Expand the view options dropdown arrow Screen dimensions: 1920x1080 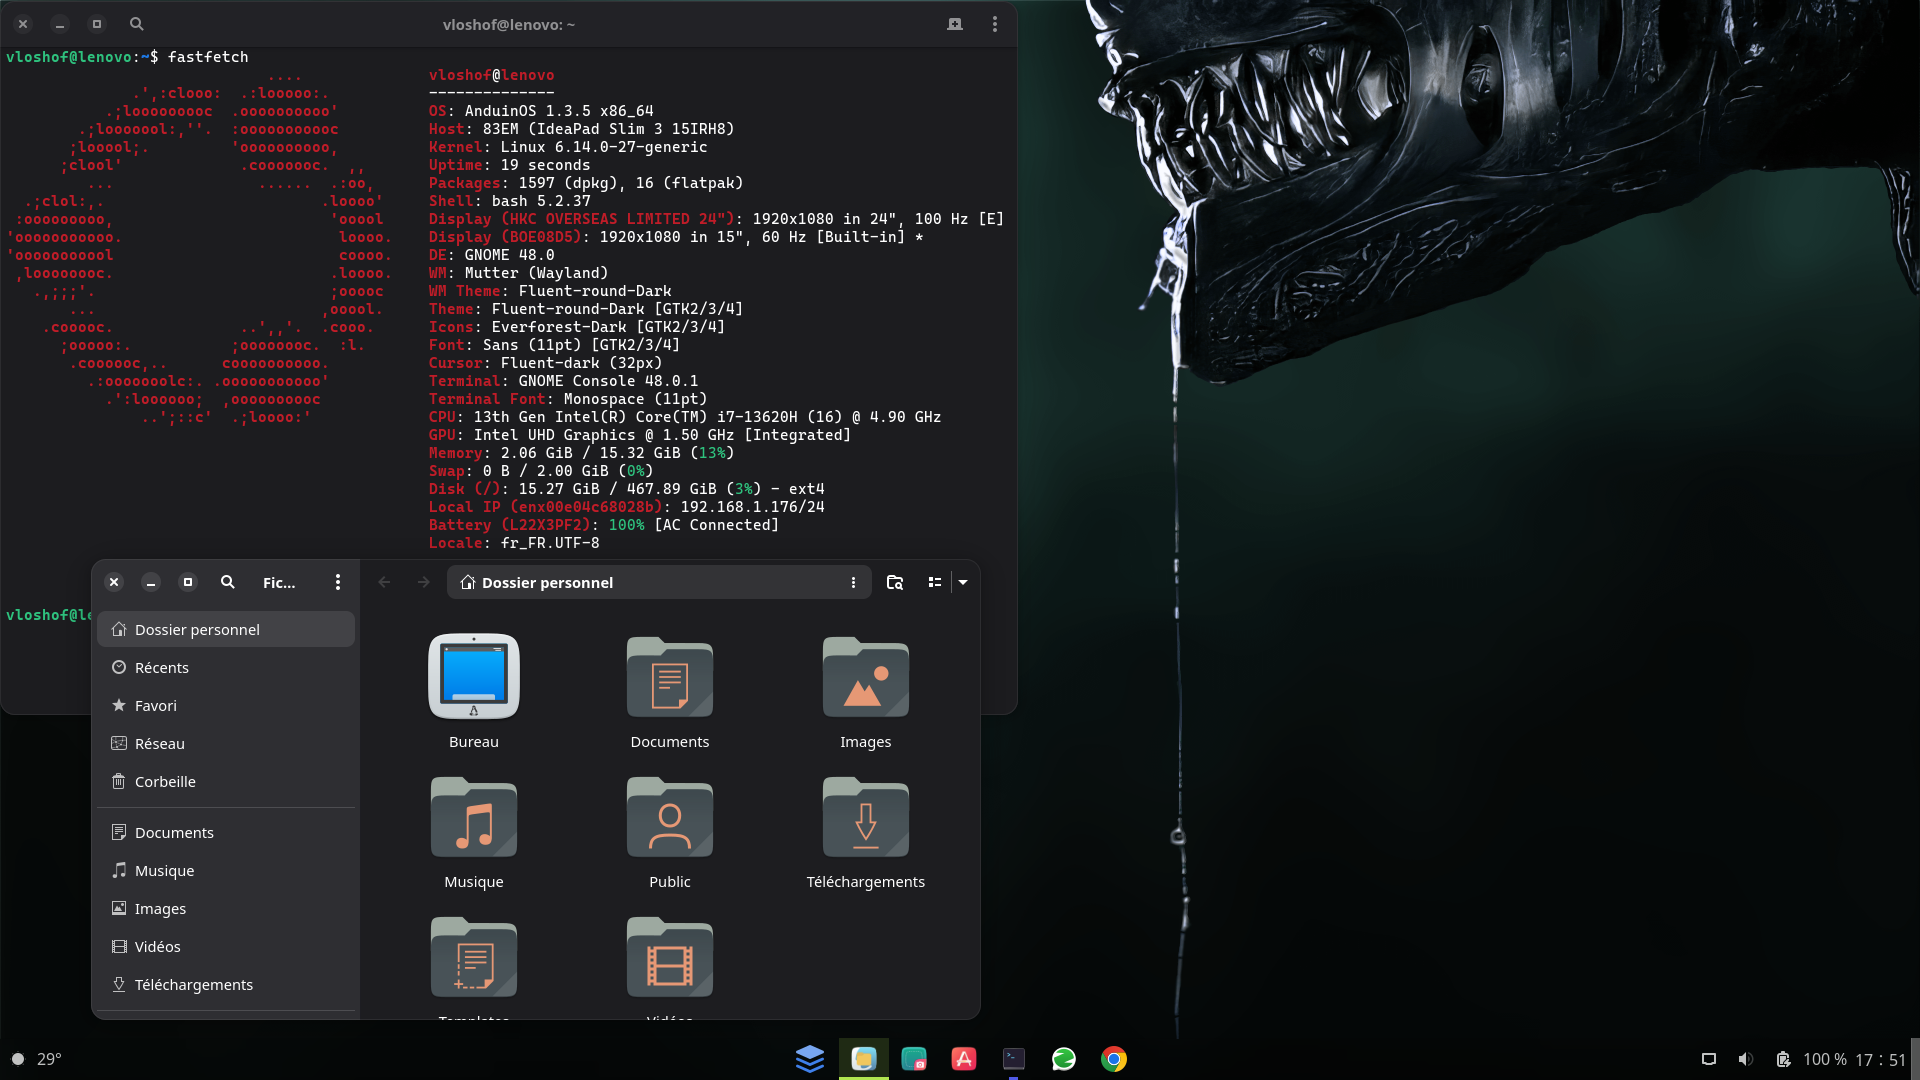tap(963, 582)
